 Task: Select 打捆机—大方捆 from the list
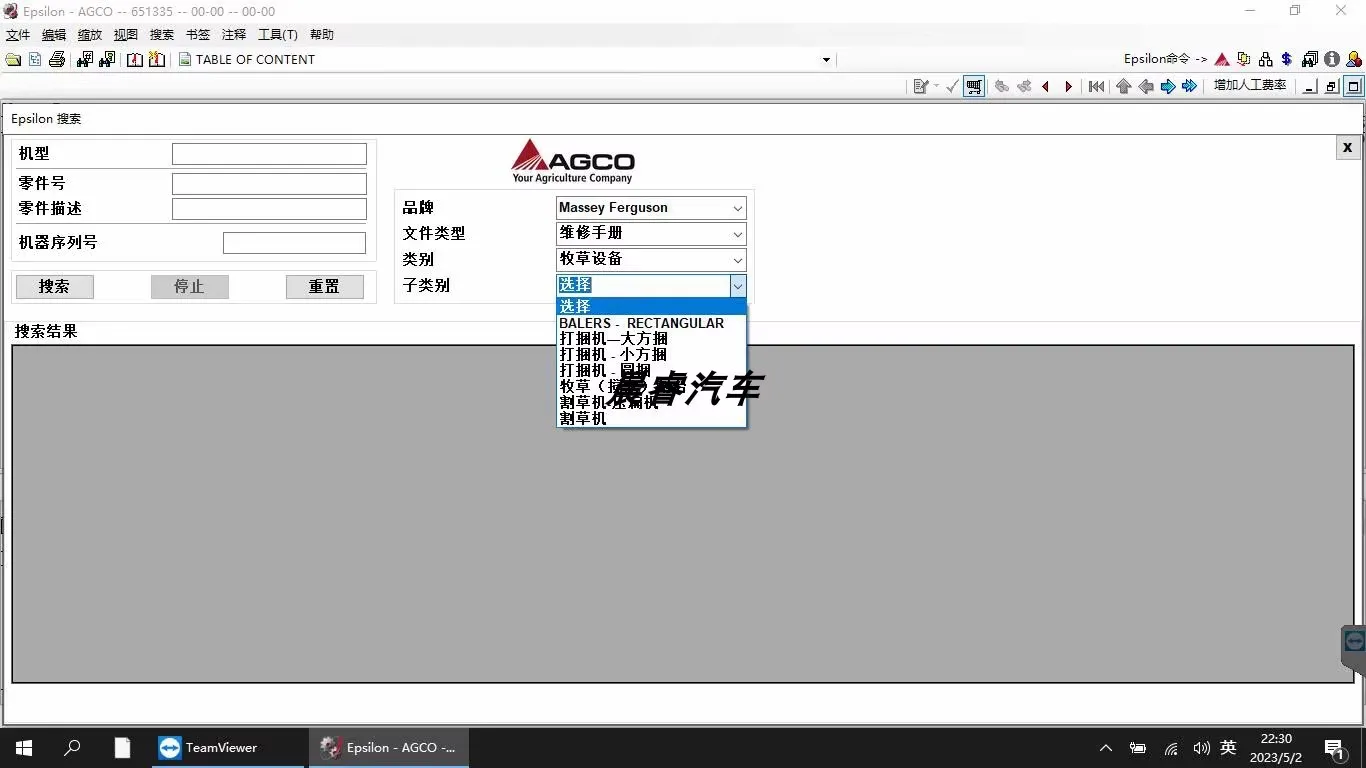click(651, 339)
